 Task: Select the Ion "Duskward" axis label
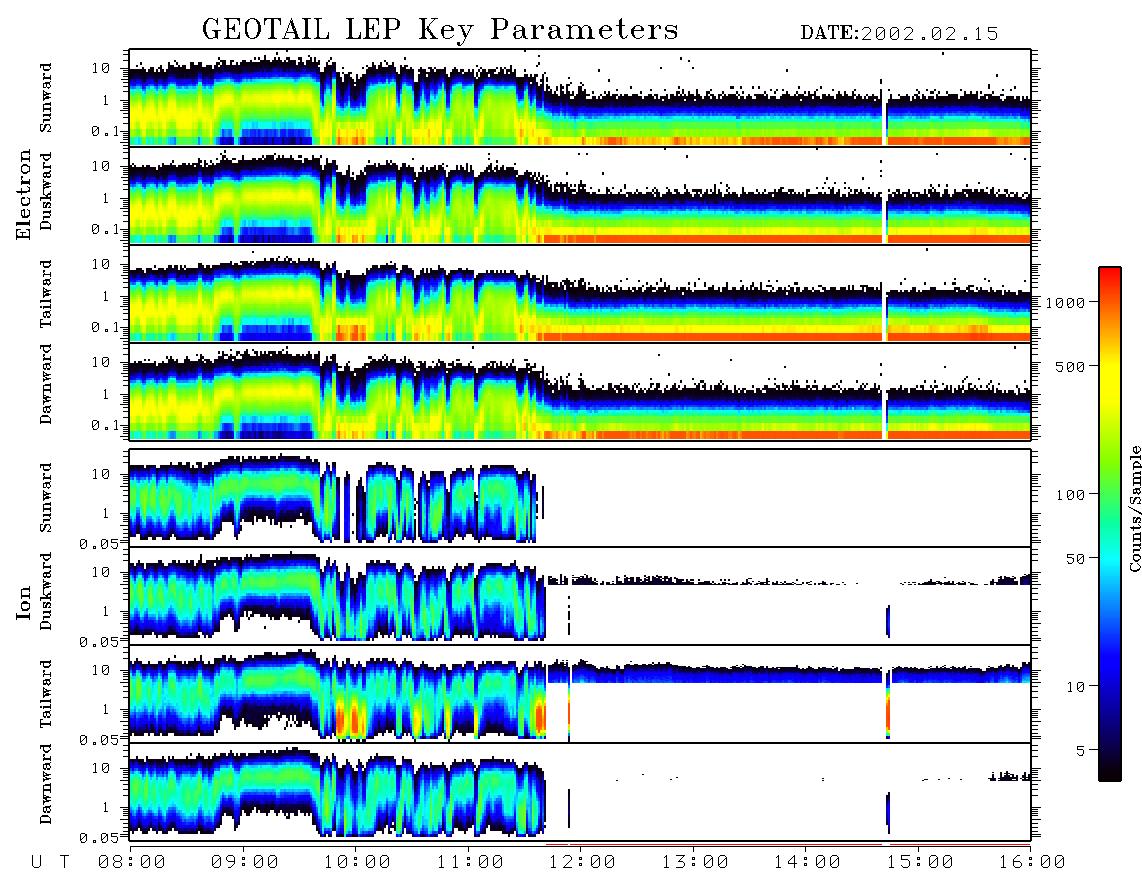pyautogui.click(x=46, y=591)
